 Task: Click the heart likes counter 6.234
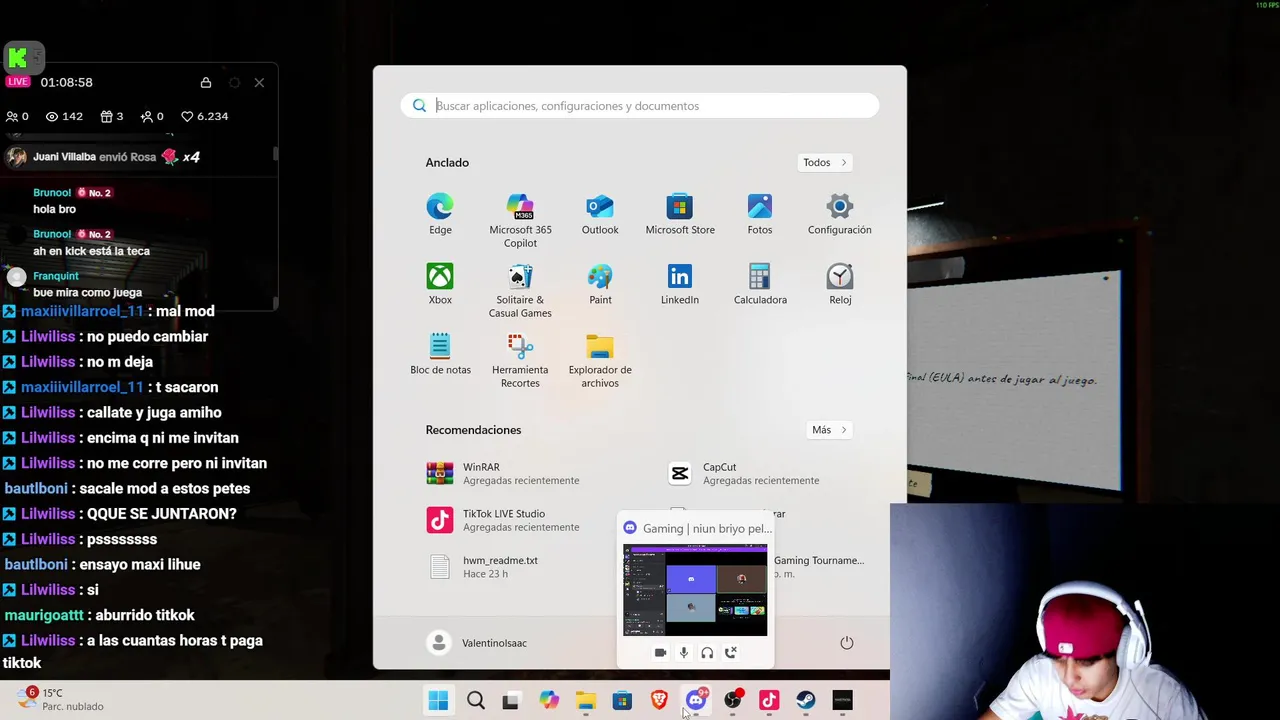click(x=204, y=116)
